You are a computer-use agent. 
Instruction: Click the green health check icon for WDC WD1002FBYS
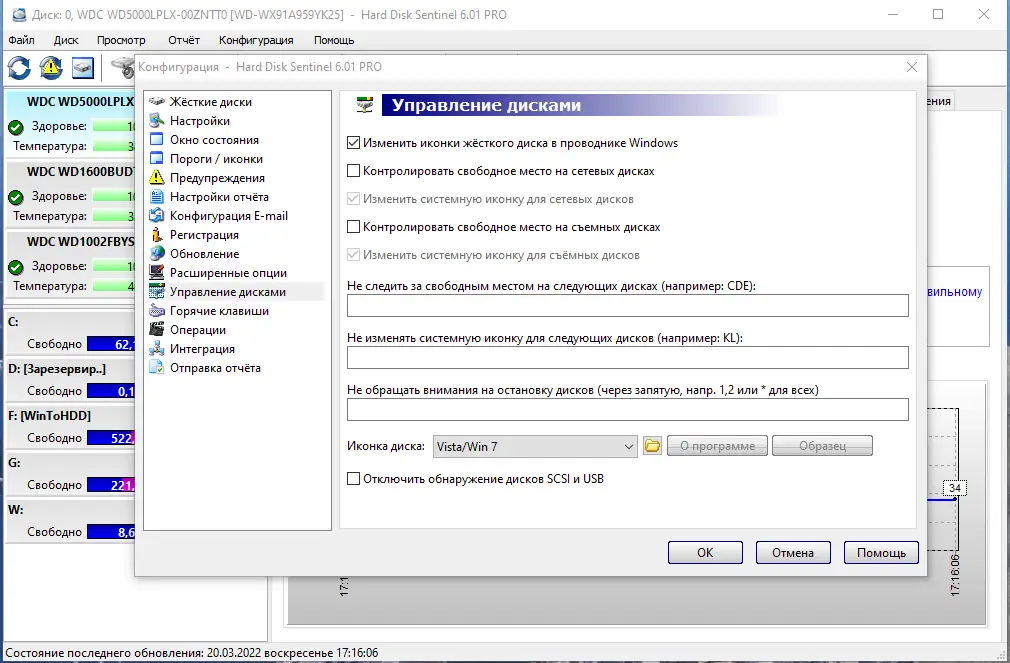(x=16, y=267)
